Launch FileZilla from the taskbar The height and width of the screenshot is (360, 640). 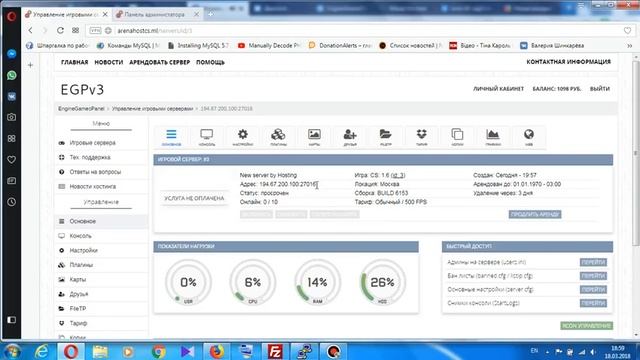(x=275, y=351)
